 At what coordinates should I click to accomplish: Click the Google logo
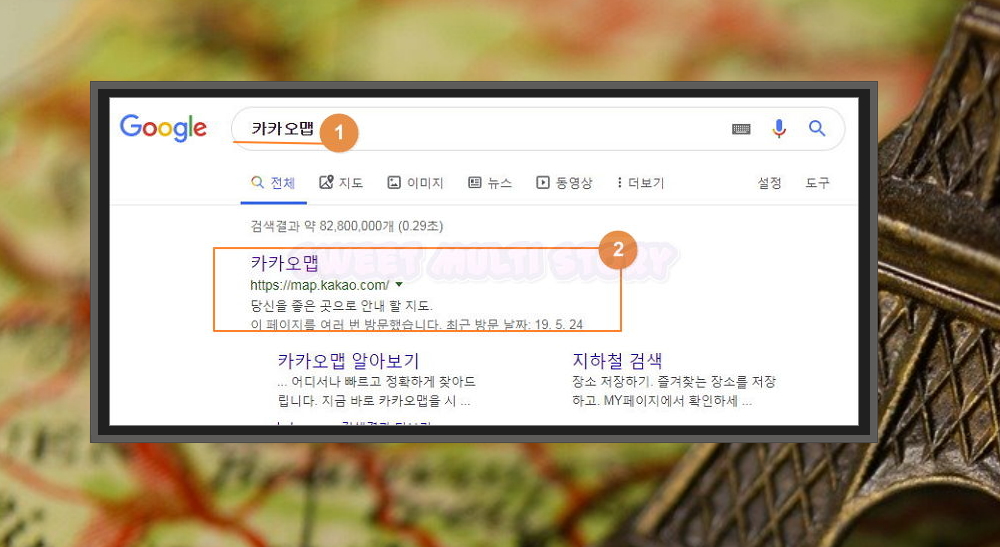(x=163, y=128)
